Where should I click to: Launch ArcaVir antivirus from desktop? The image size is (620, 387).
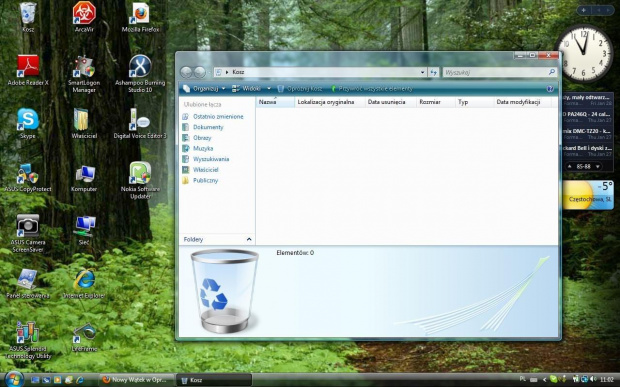pos(84,17)
